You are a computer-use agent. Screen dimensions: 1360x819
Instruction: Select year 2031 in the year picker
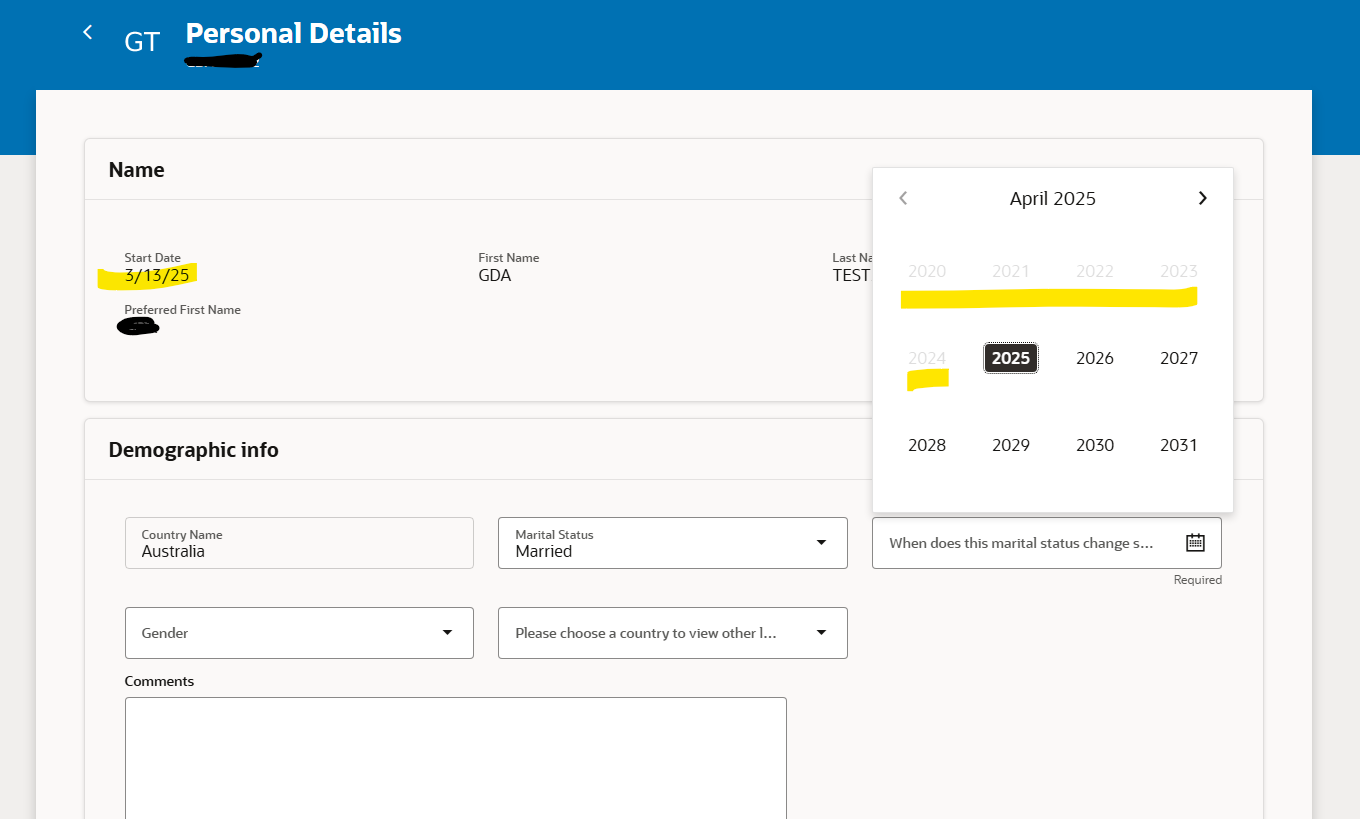[1179, 444]
